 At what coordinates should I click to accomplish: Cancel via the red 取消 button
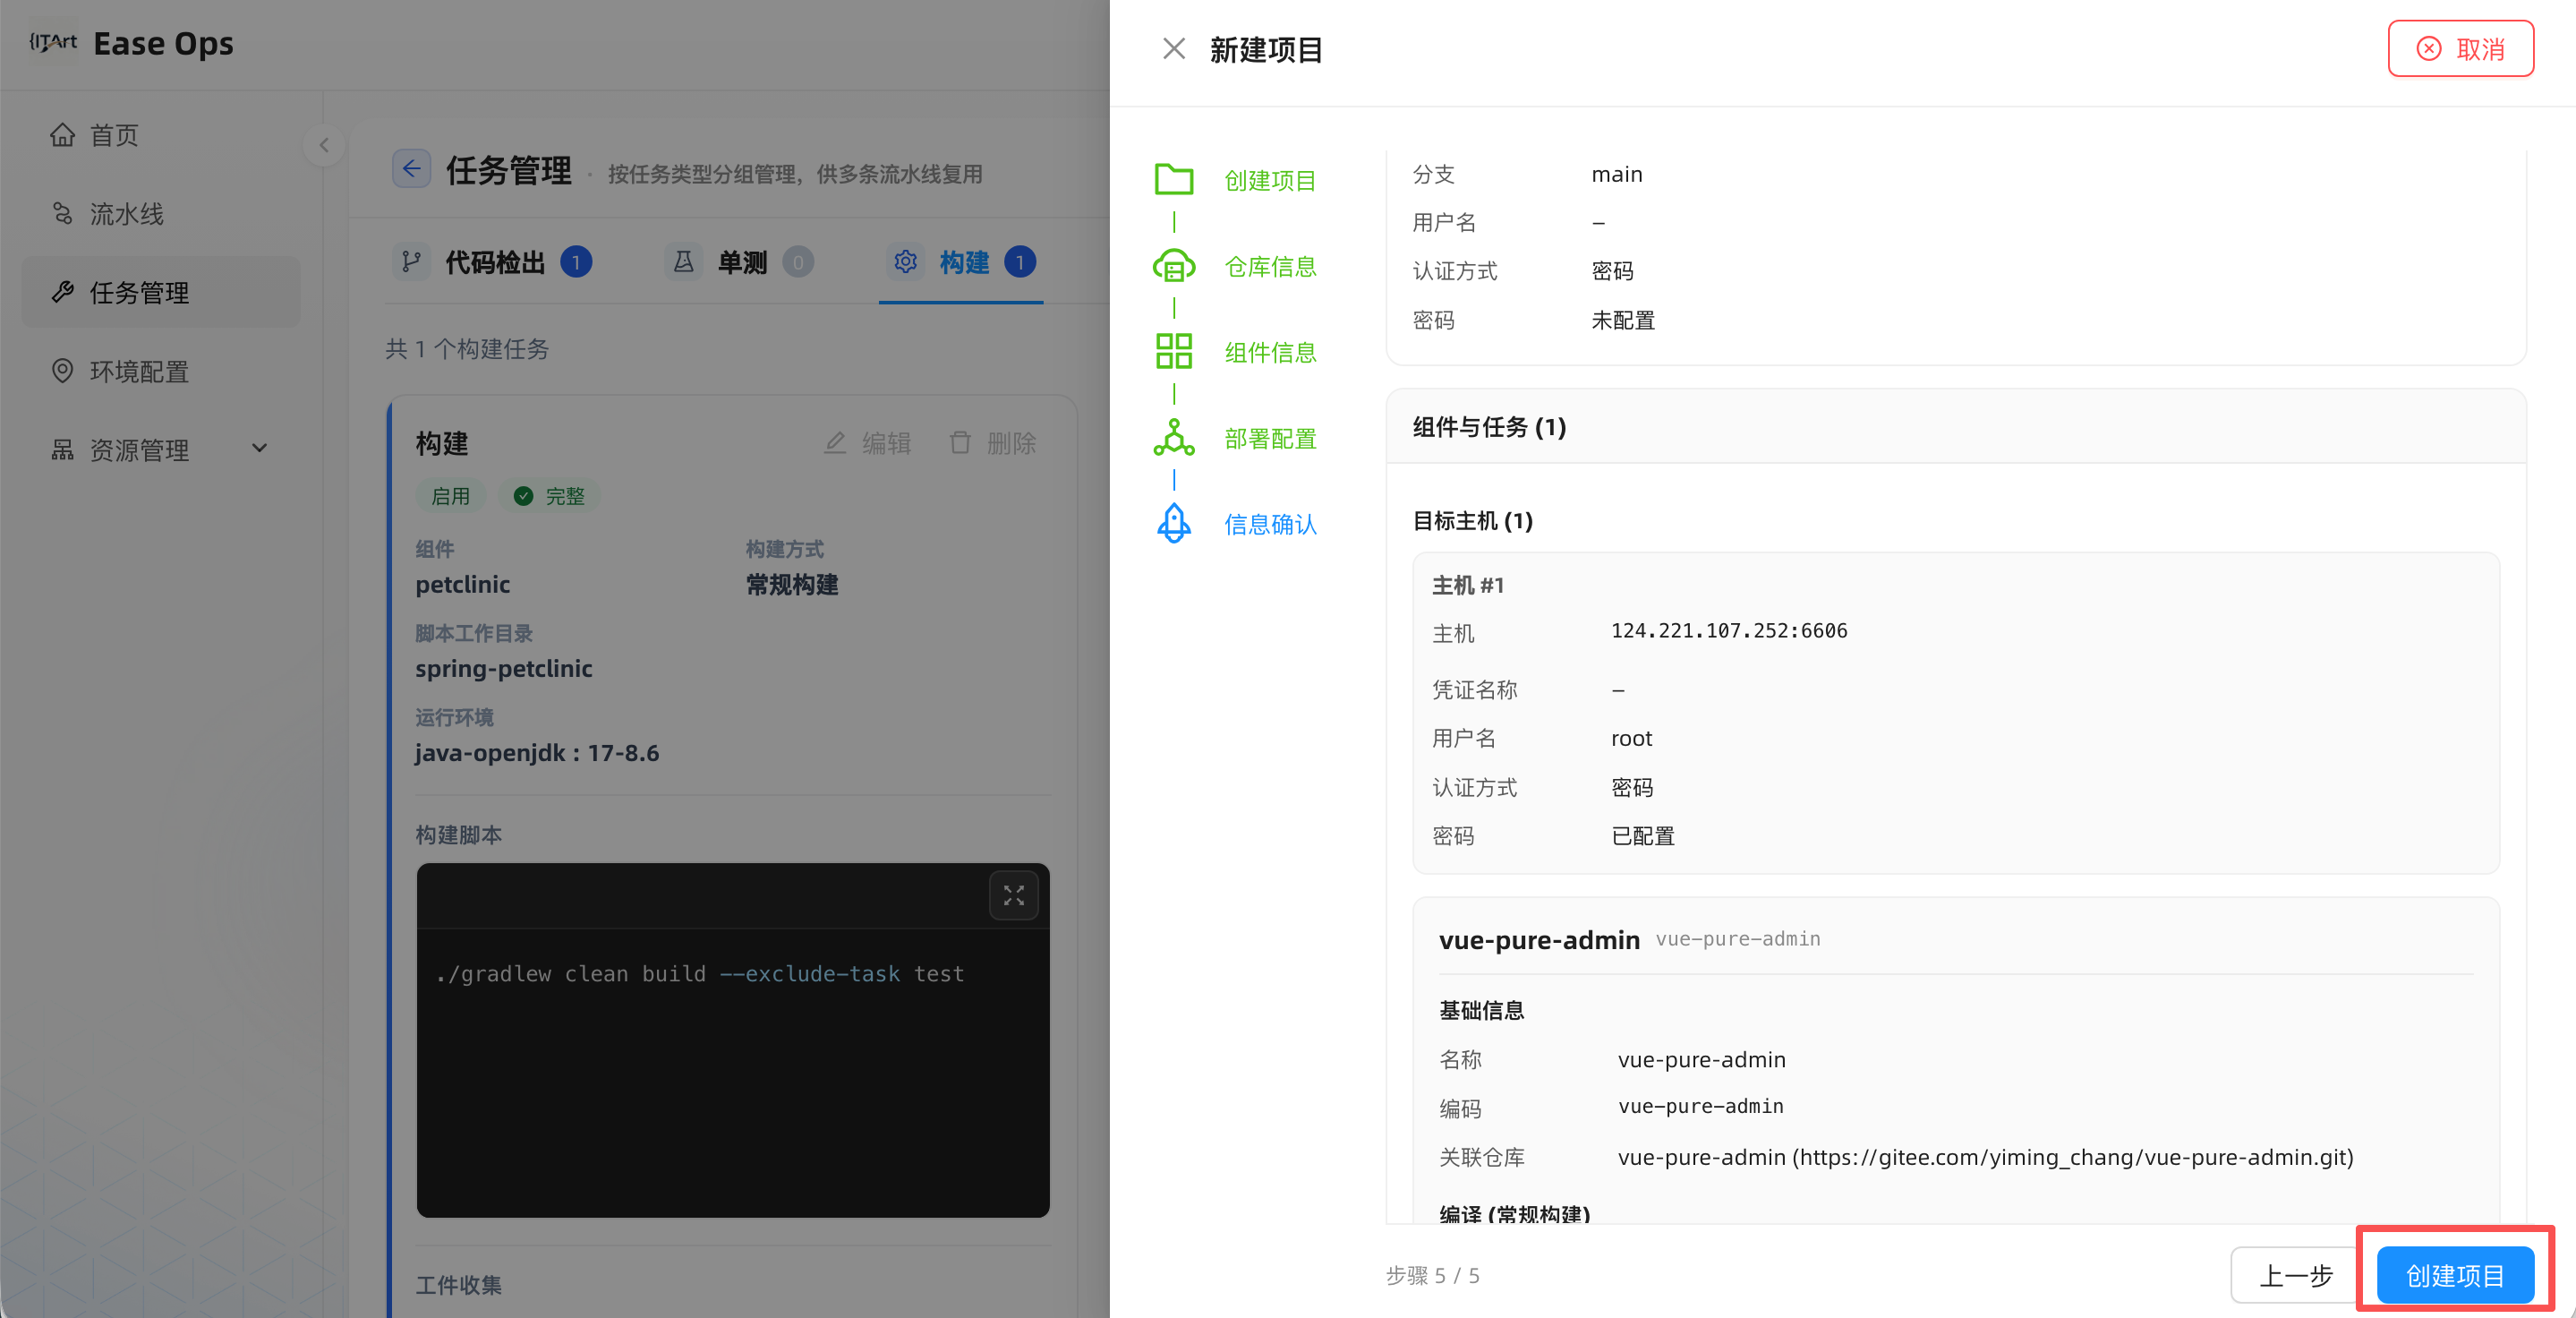[x=2461, y=49]
